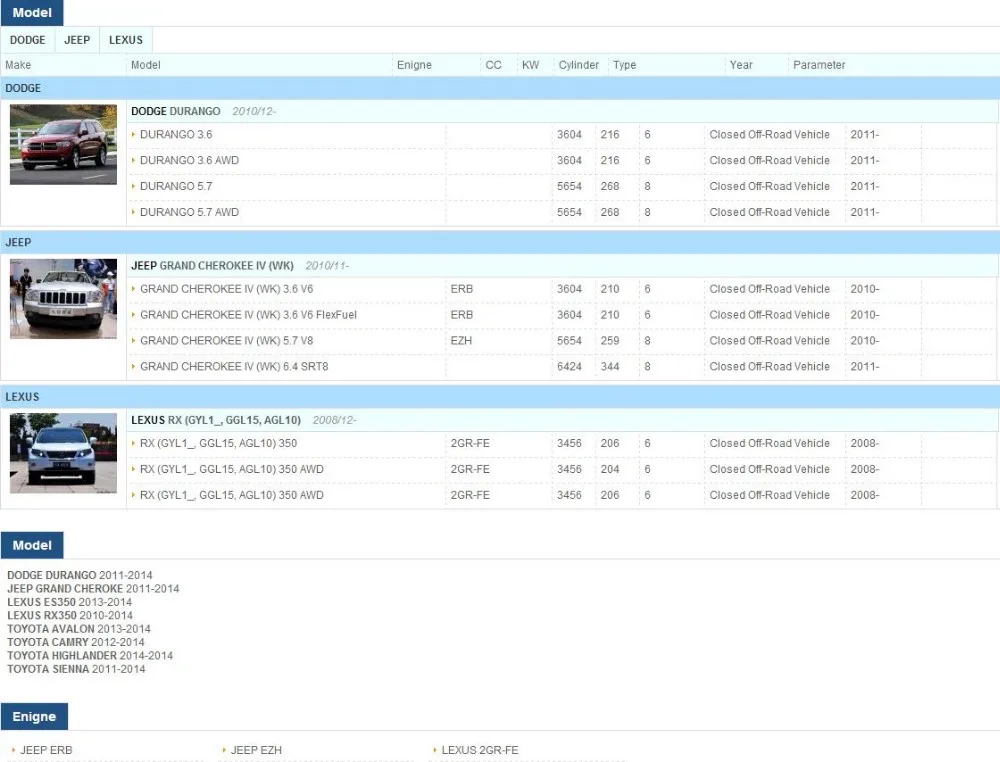Image resolution: width=1000 pixels, height=762 pixels.
Task: Click the CC column header
Action: click(493, 65)
